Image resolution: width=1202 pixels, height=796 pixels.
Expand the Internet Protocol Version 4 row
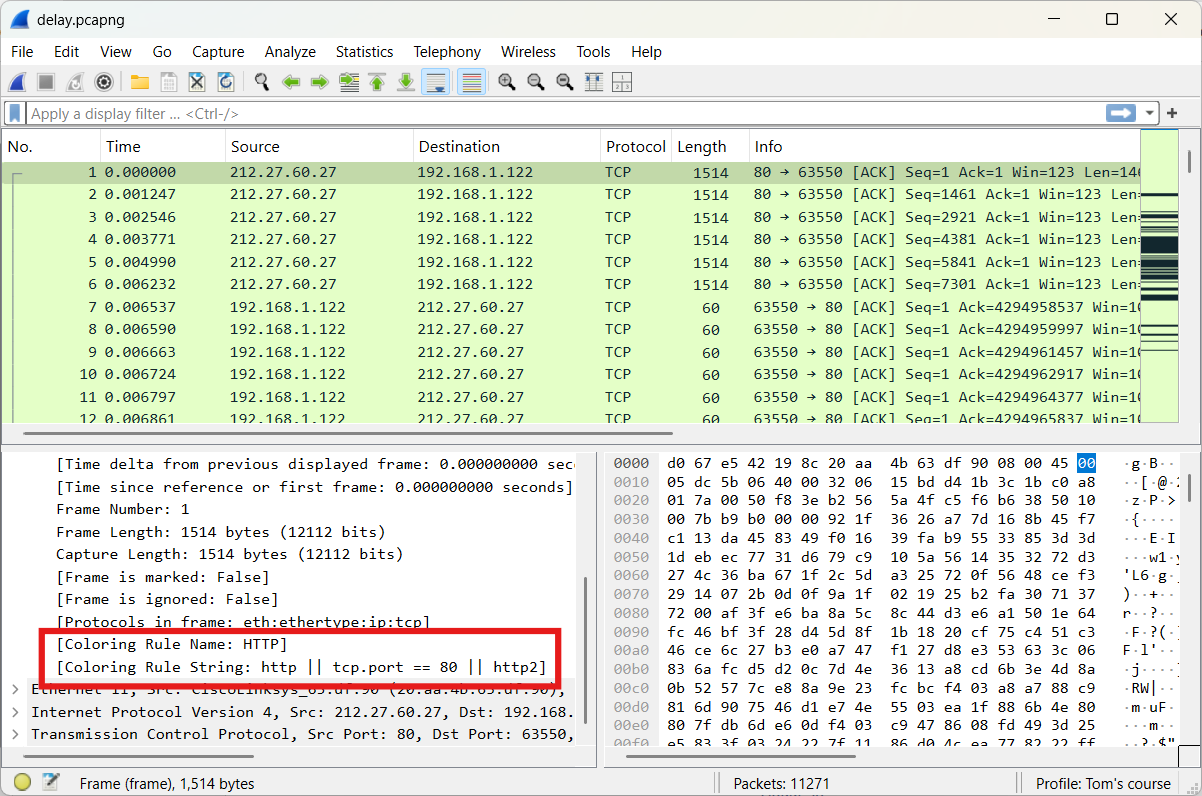[16, 712]
